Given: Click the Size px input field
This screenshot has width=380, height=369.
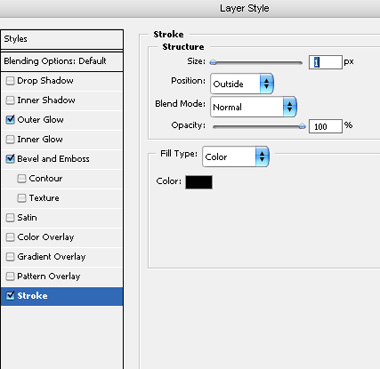Looking at the screenshot, I should (x=326, y=62).
